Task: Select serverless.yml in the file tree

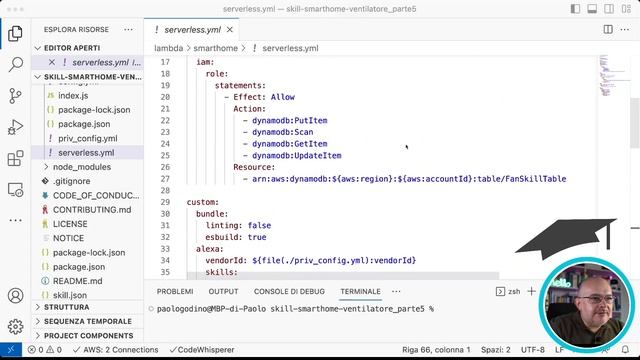Action: pyautogui.click(x=86, y=153)
